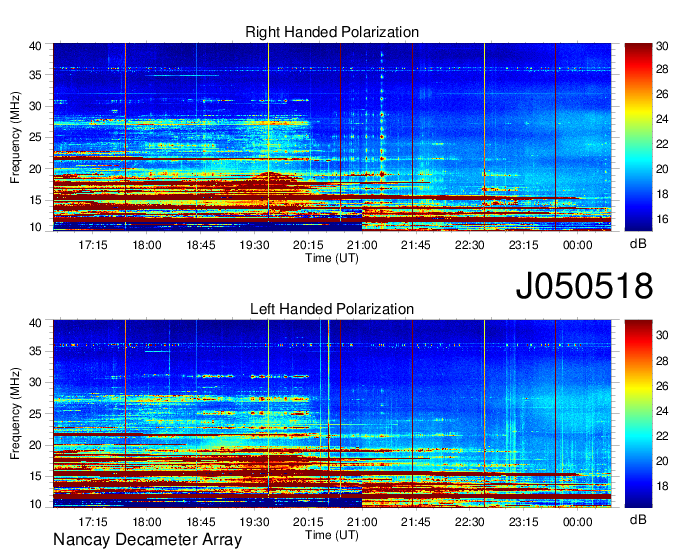Screen dimensions: 680x552
Task: Click the 21:45 tick under Right Handed plot
Action: click(416, 245)
